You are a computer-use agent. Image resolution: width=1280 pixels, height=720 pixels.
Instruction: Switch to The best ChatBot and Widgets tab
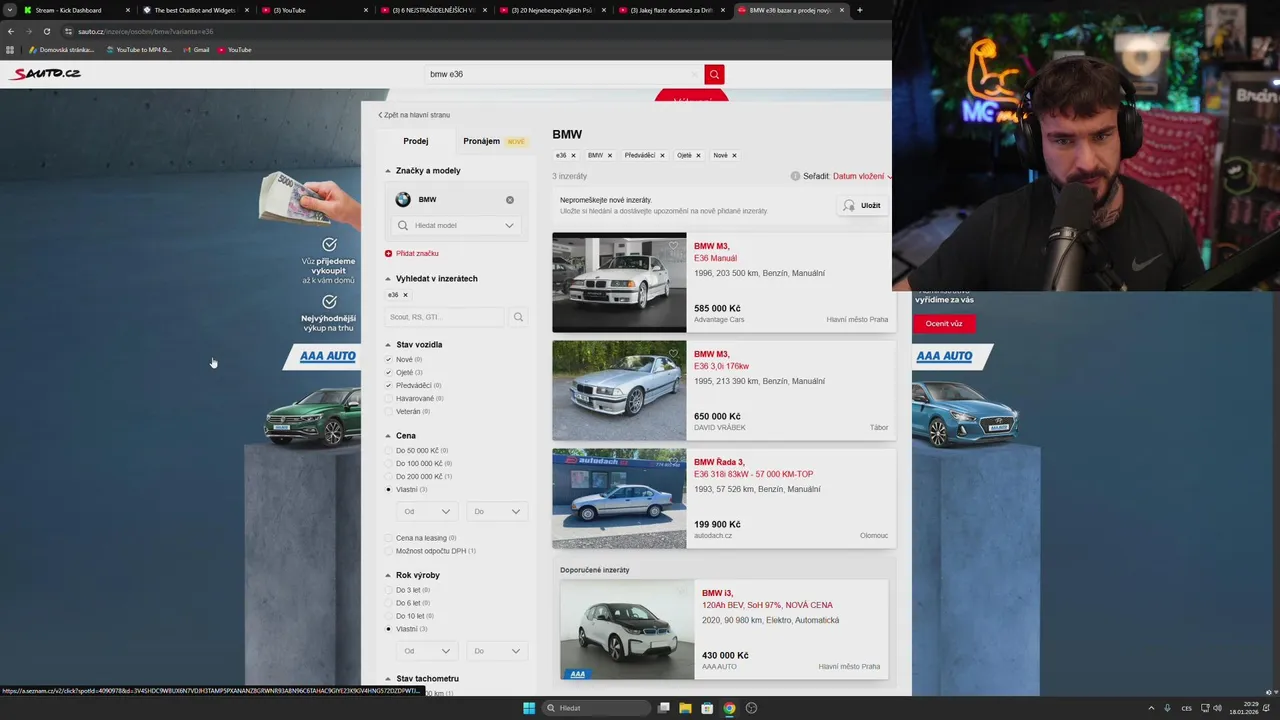tap(194, 10)
